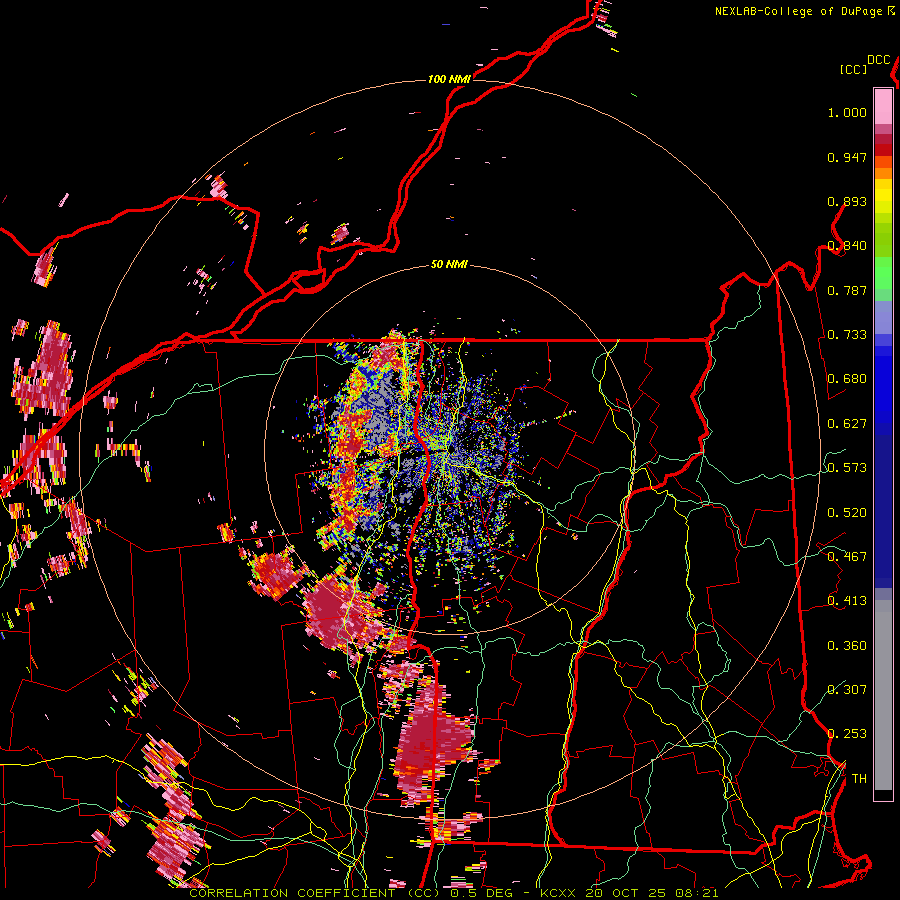The height and width of the screenshot is (900, 900).
Task: Select the "0.467" scale value
Action: coord(847,557)
